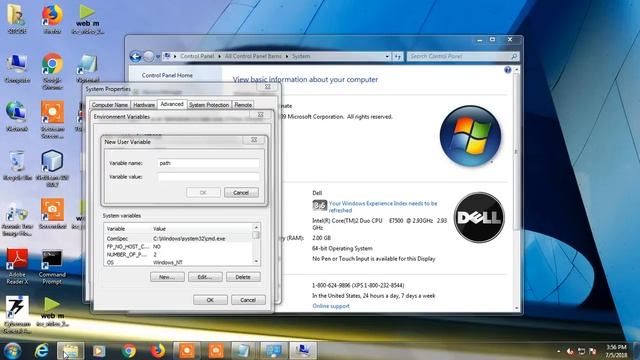The width and height of the screenshot is (640, 360).
Task: Select the Computer icon on the desktop
Action: [x=17, y=69]
